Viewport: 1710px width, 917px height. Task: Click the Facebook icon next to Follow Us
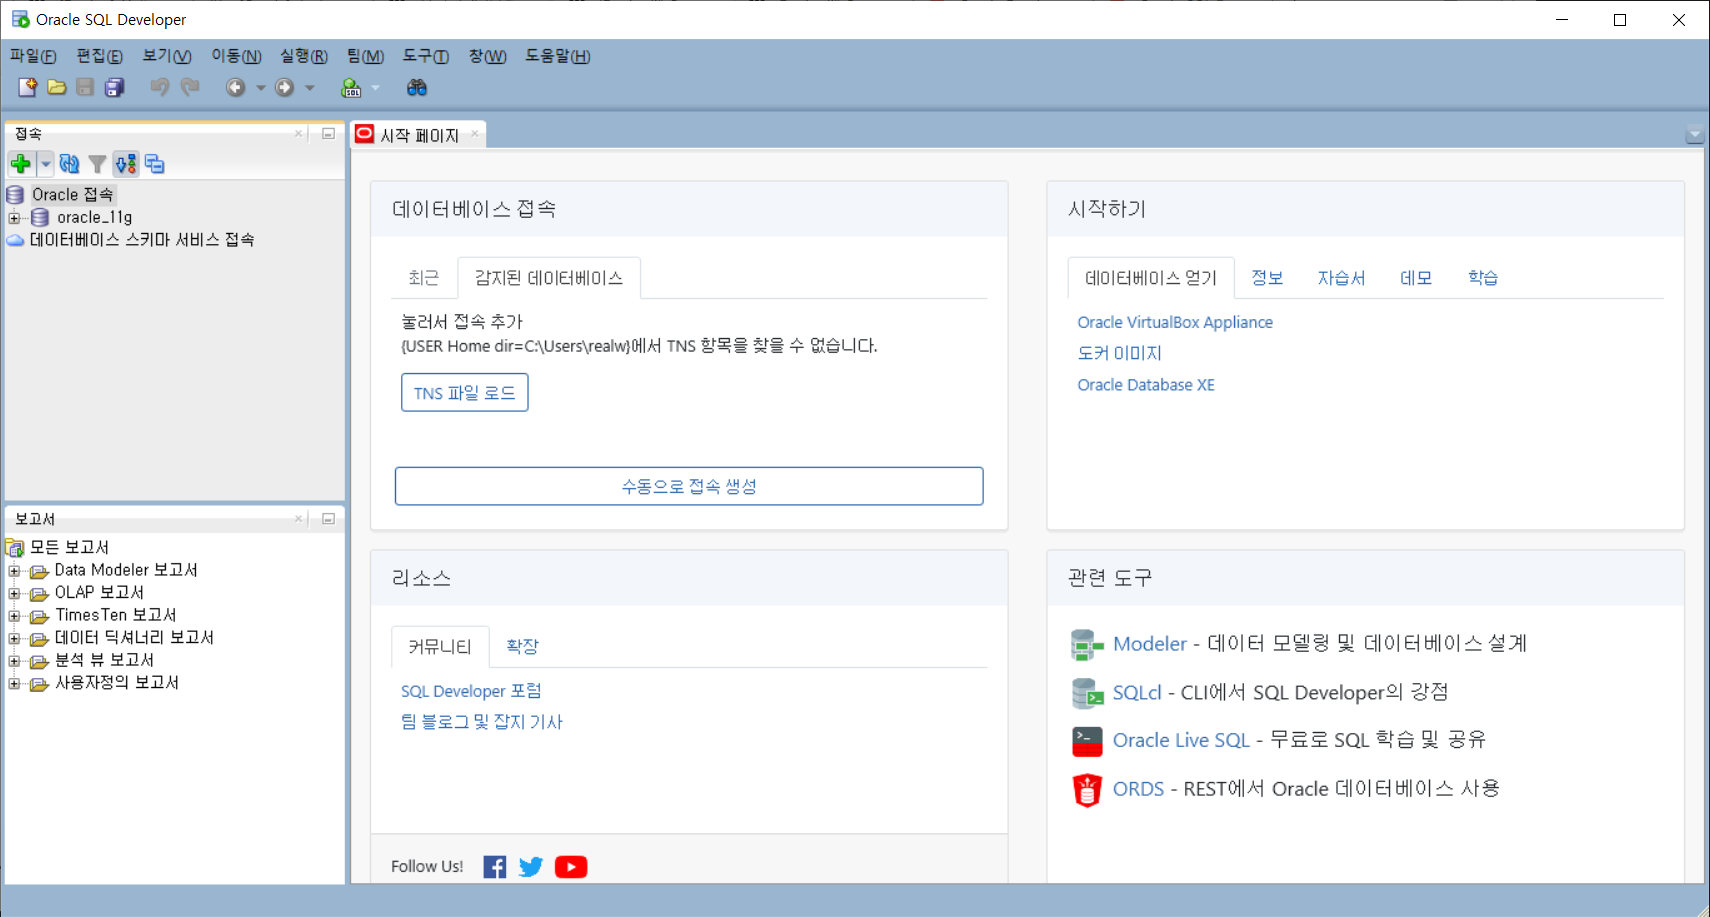pos(494,867)
